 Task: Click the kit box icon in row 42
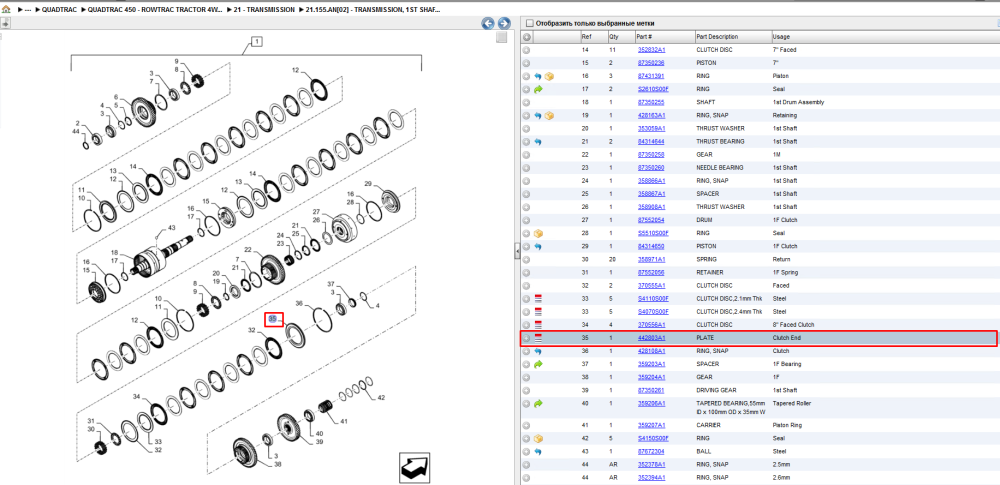[x=538, y=438]
